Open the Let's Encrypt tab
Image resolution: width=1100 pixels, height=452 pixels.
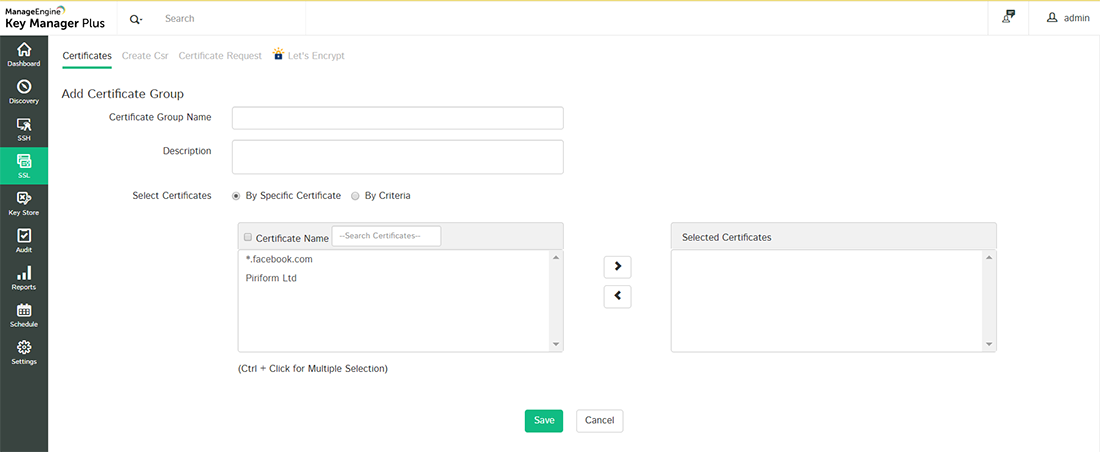tap(315, 56)
